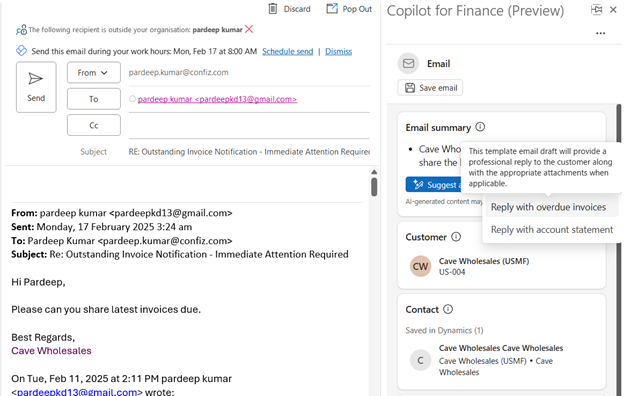Open the three-dots more options menu
Image resolution: width=624 pixels, height=396 pixels.
tap(601, 33)
